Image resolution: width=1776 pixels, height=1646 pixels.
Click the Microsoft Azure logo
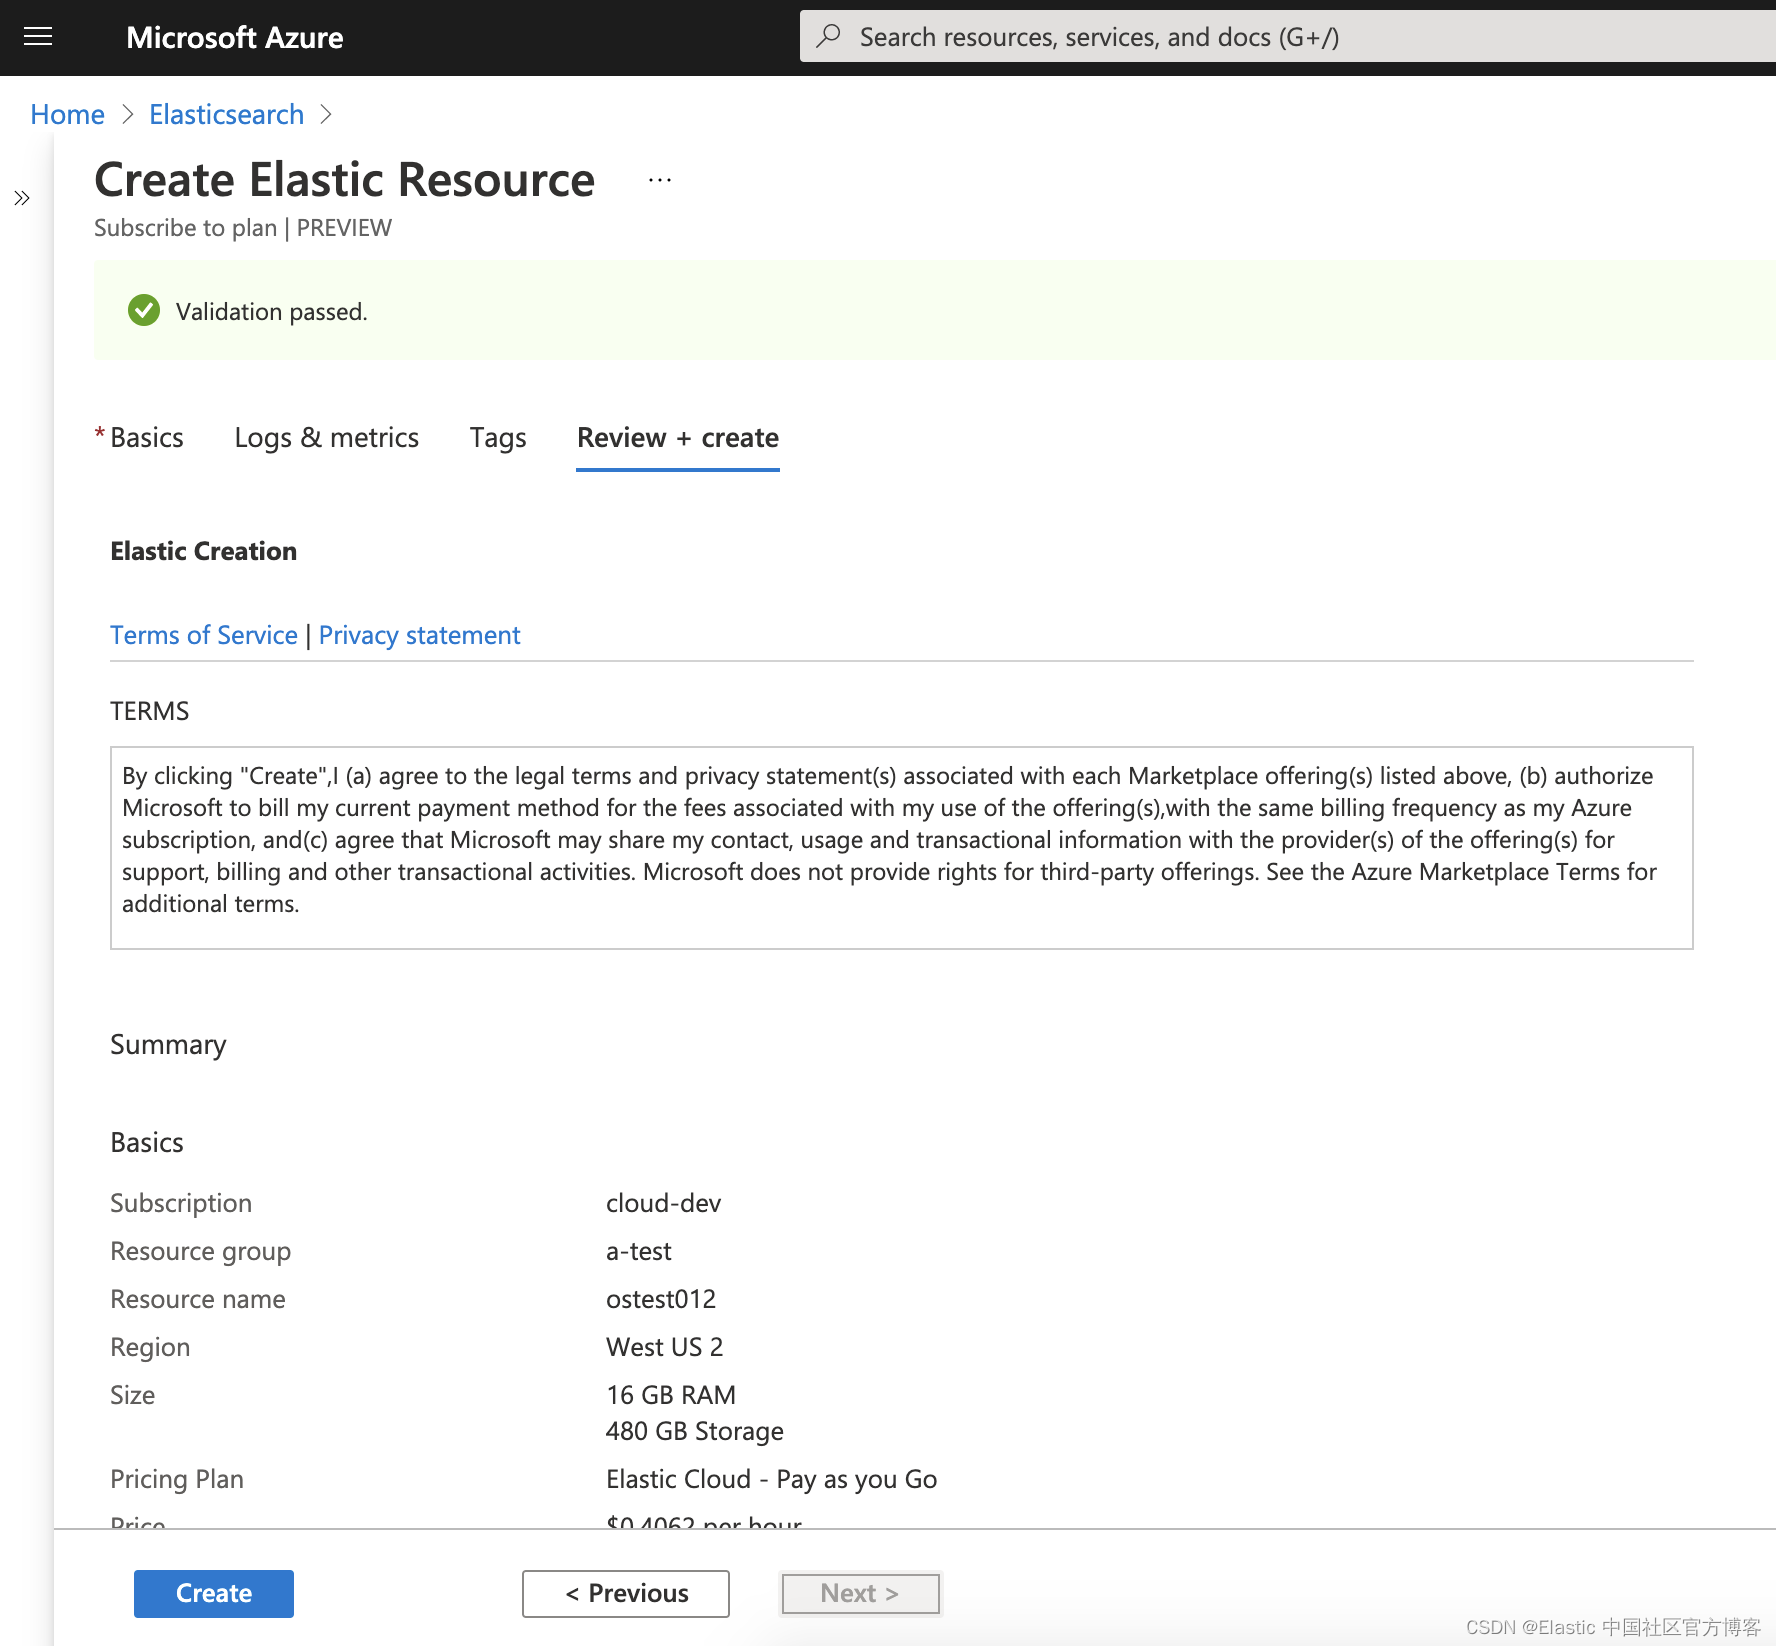[235, 37]
